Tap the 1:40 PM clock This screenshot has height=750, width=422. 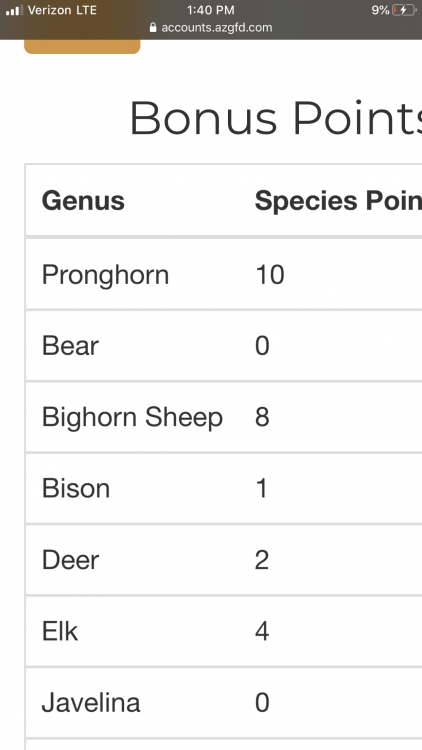click(211, 10)
